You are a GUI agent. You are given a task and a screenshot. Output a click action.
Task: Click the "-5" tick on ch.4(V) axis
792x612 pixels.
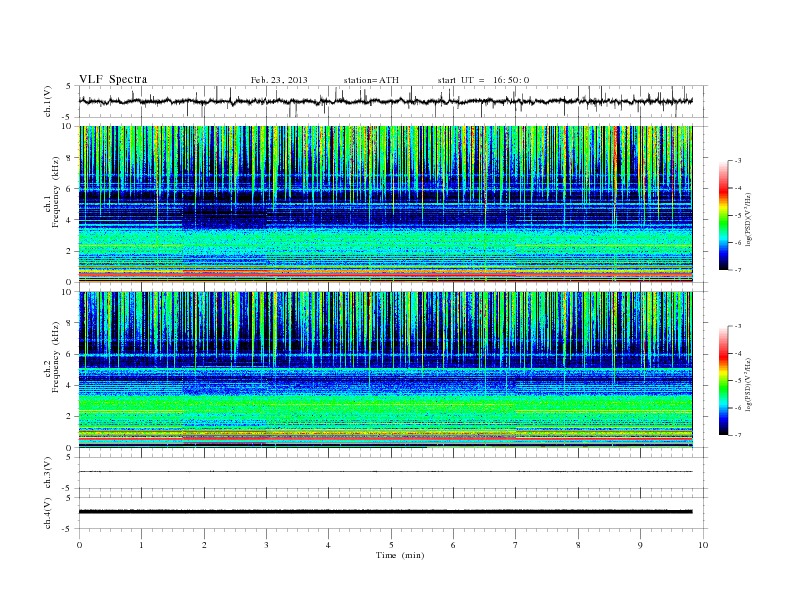click(x=68, y=529)
